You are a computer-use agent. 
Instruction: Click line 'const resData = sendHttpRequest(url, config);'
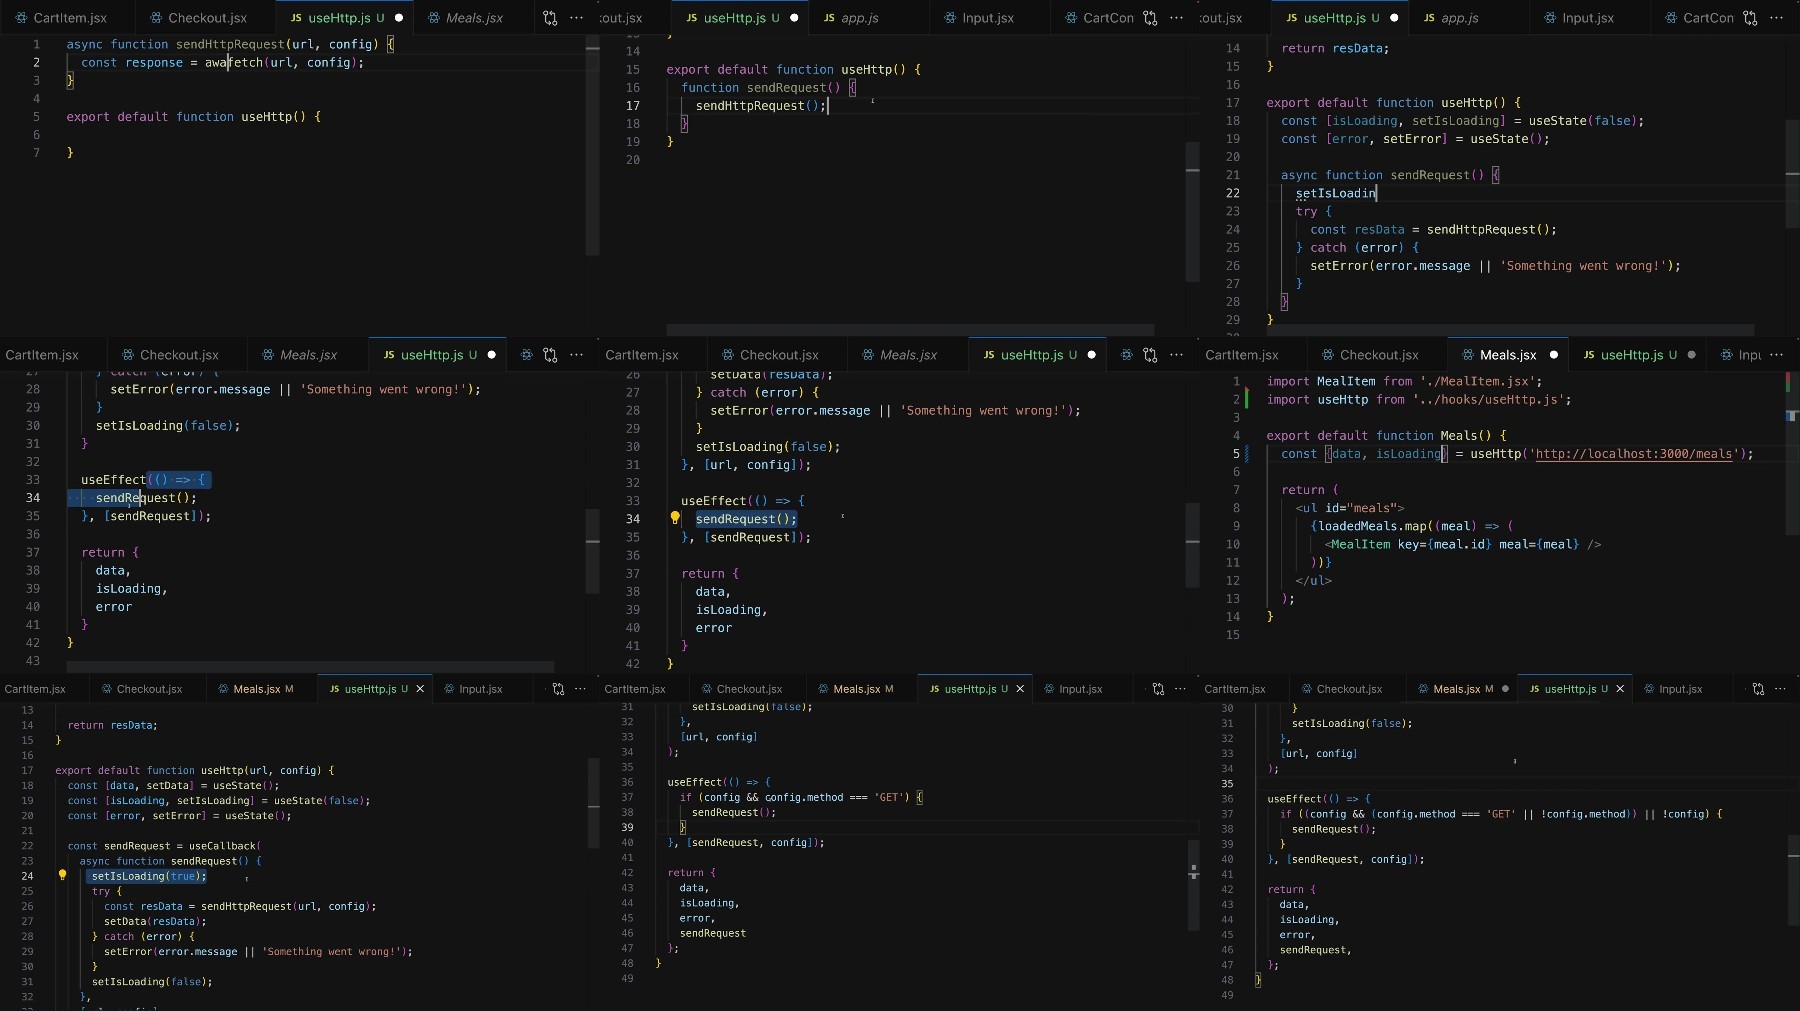point(240,906)
